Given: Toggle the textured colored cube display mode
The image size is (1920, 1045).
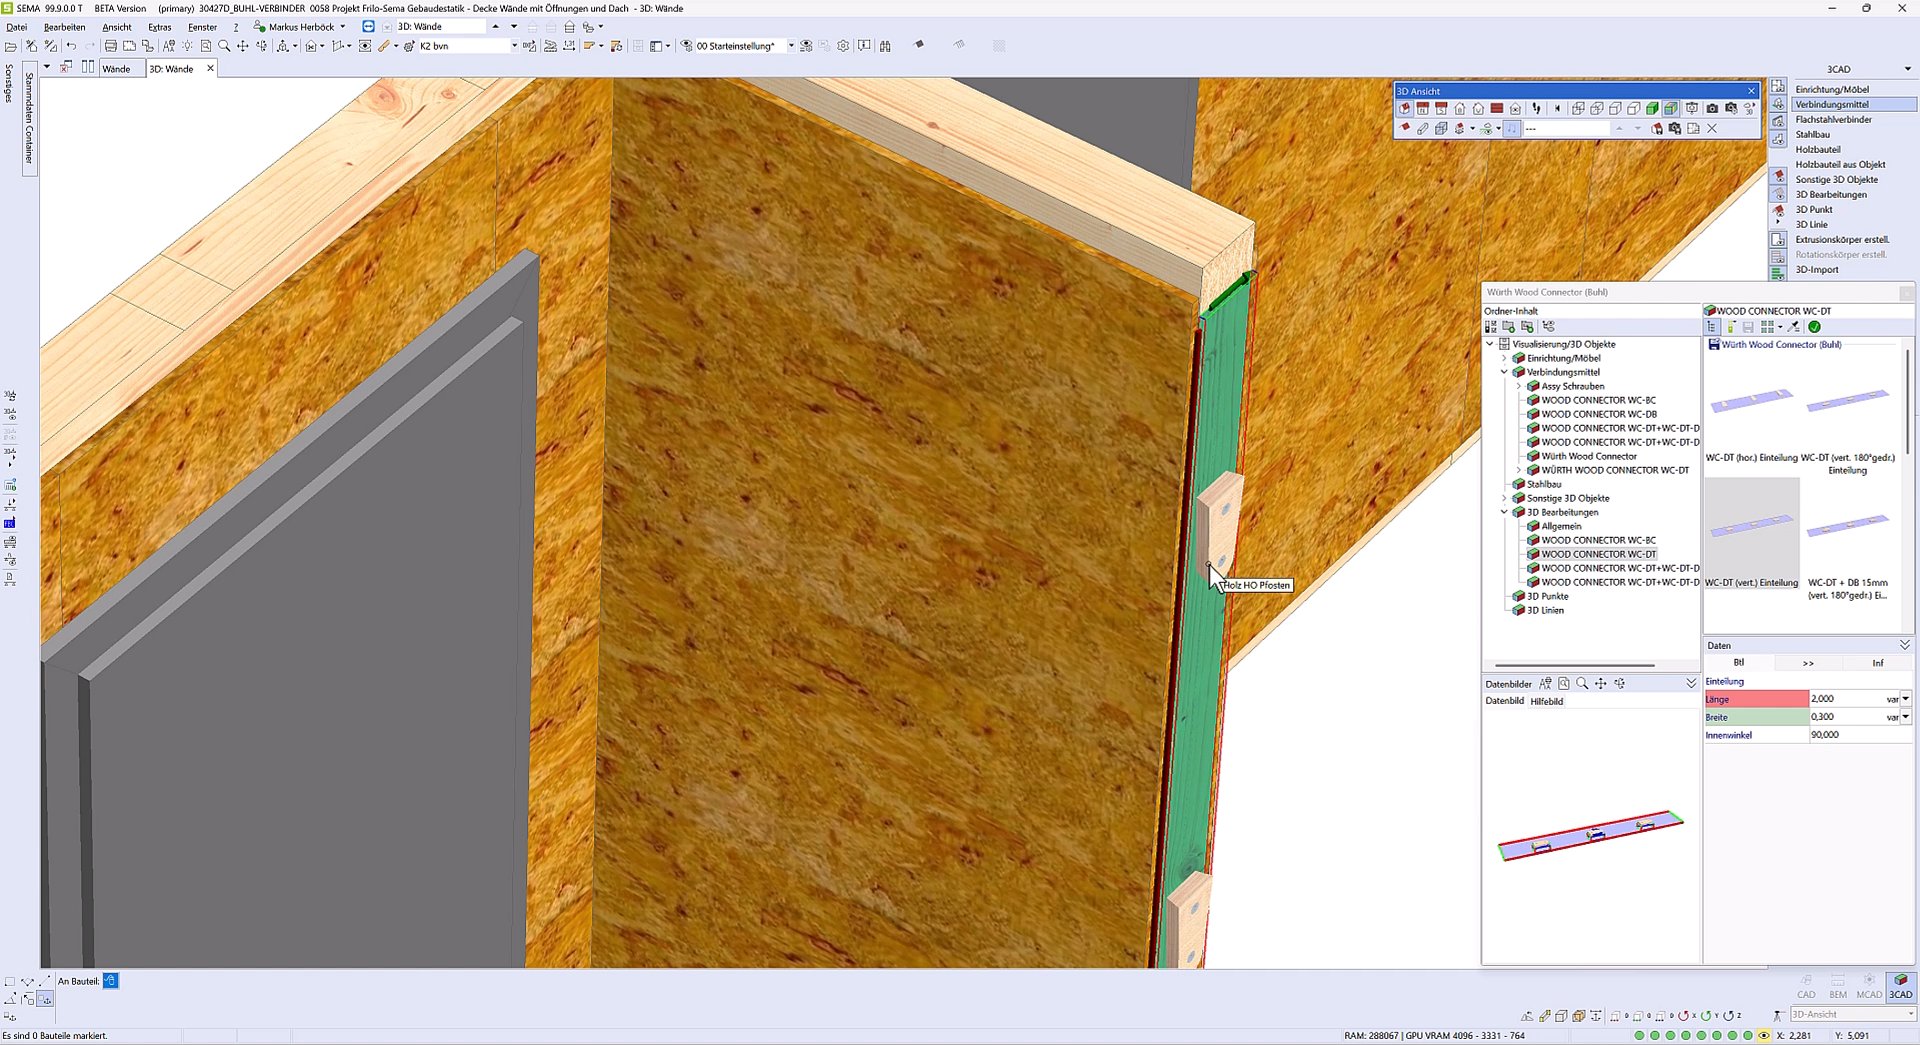Looking at the screenshot, I should [x=1671, y=108].
